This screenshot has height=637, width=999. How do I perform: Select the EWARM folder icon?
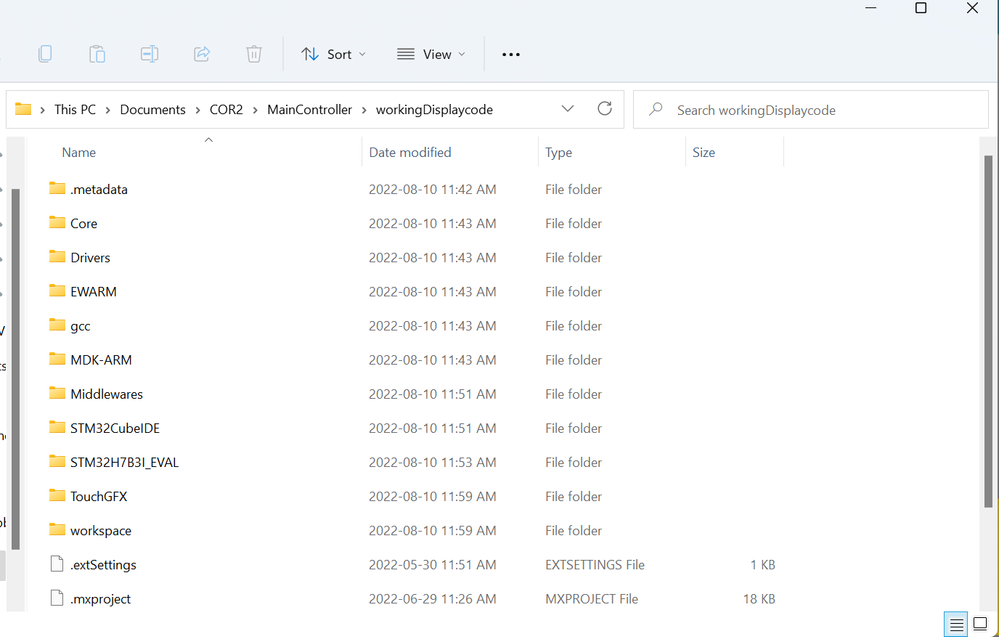pyautogui.click(x=57, y=290)
